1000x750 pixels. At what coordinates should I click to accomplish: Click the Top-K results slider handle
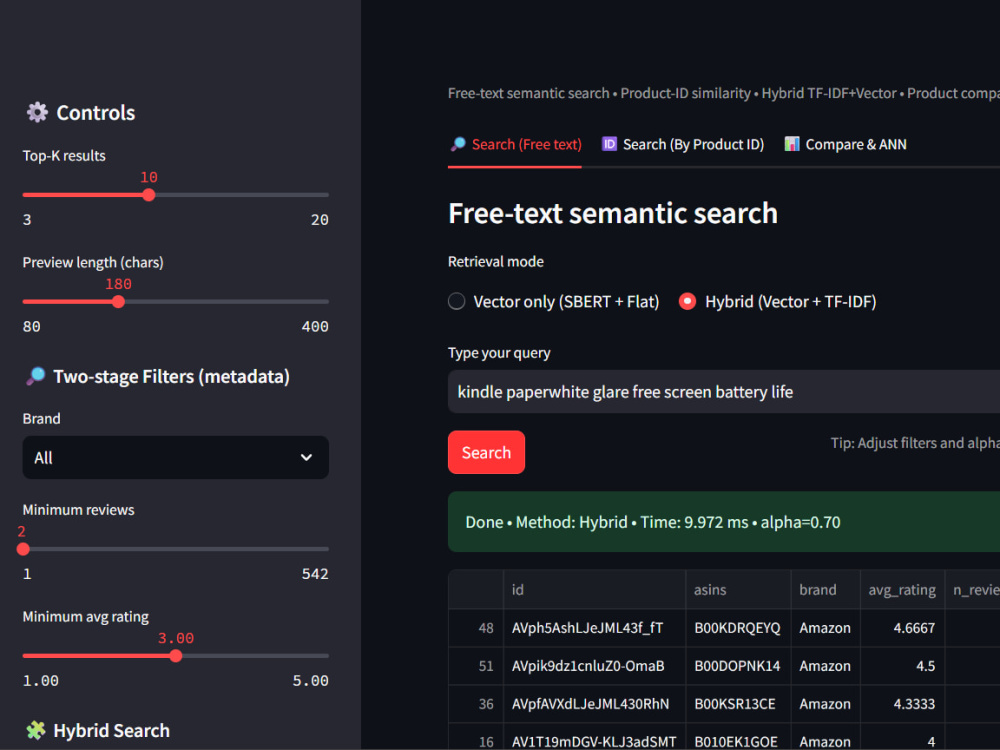point(149,195)
